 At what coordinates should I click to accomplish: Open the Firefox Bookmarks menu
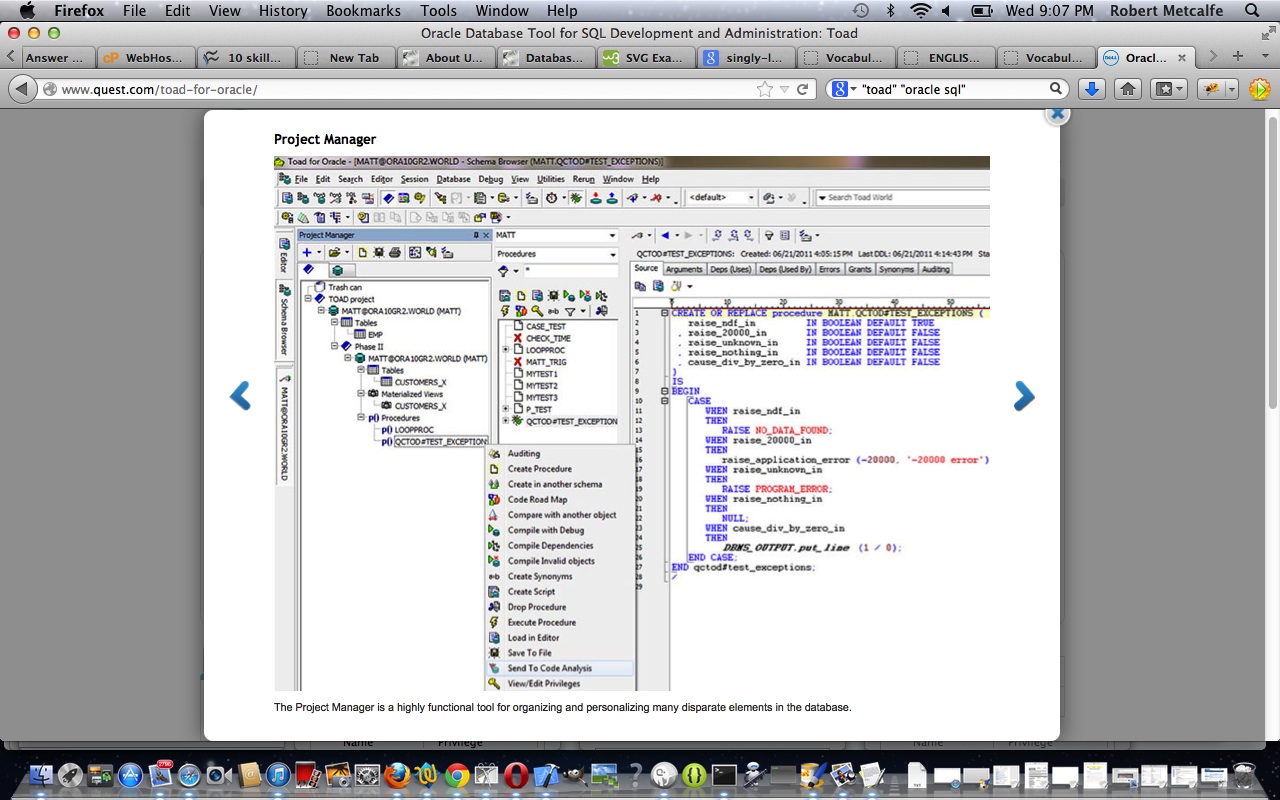pyautogui.click(x=363, y=11)
